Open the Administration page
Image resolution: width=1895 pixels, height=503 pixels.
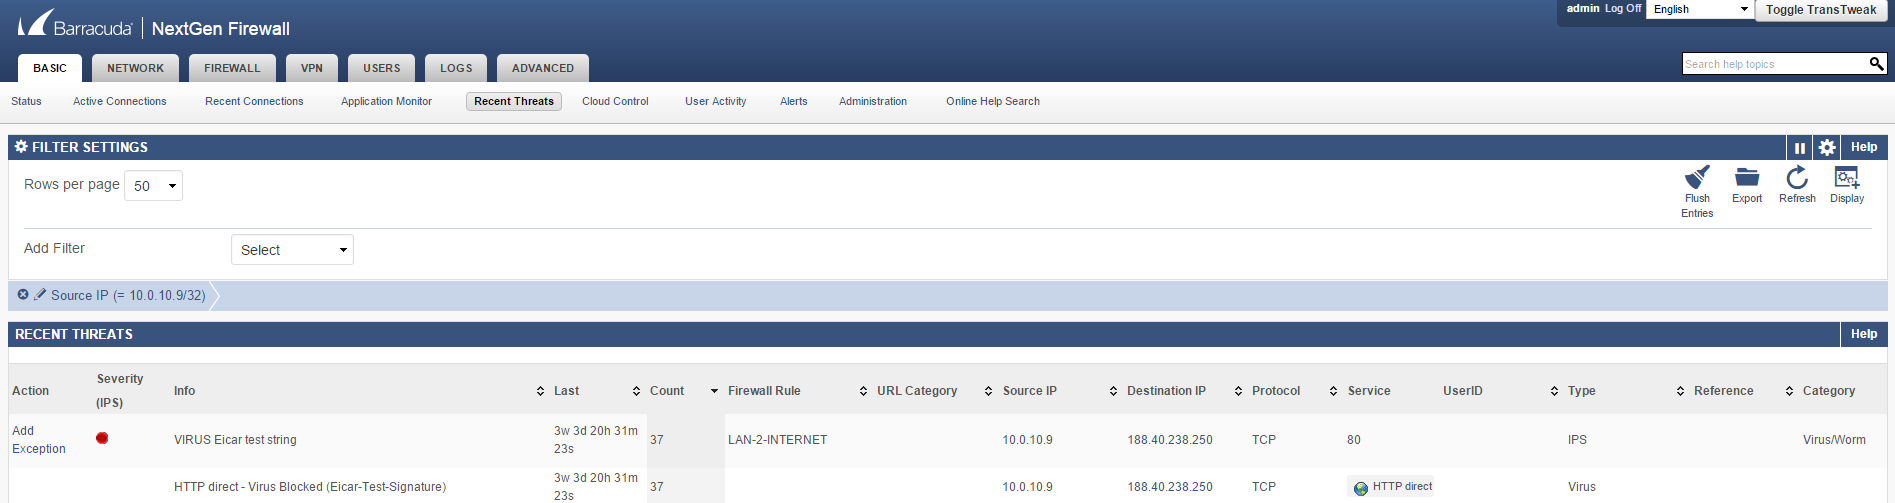(873, 101)
